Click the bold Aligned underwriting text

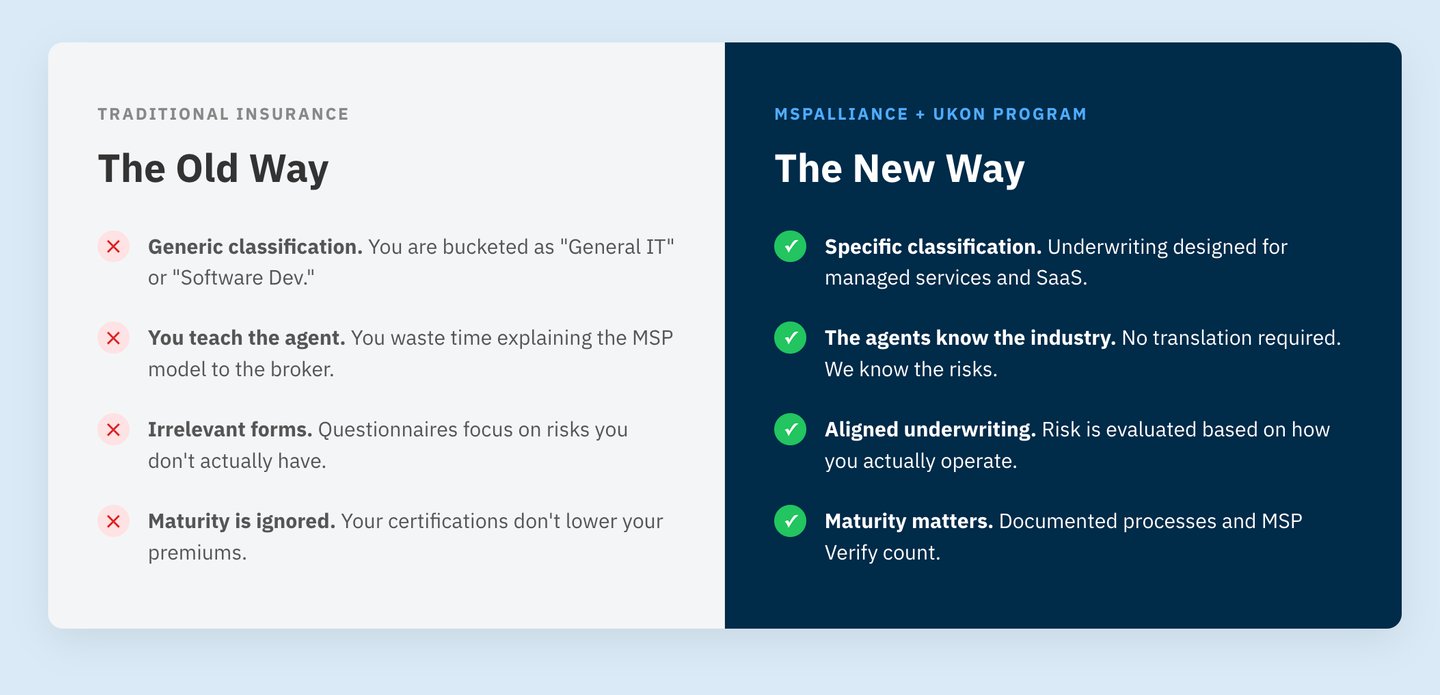point(930,430)
